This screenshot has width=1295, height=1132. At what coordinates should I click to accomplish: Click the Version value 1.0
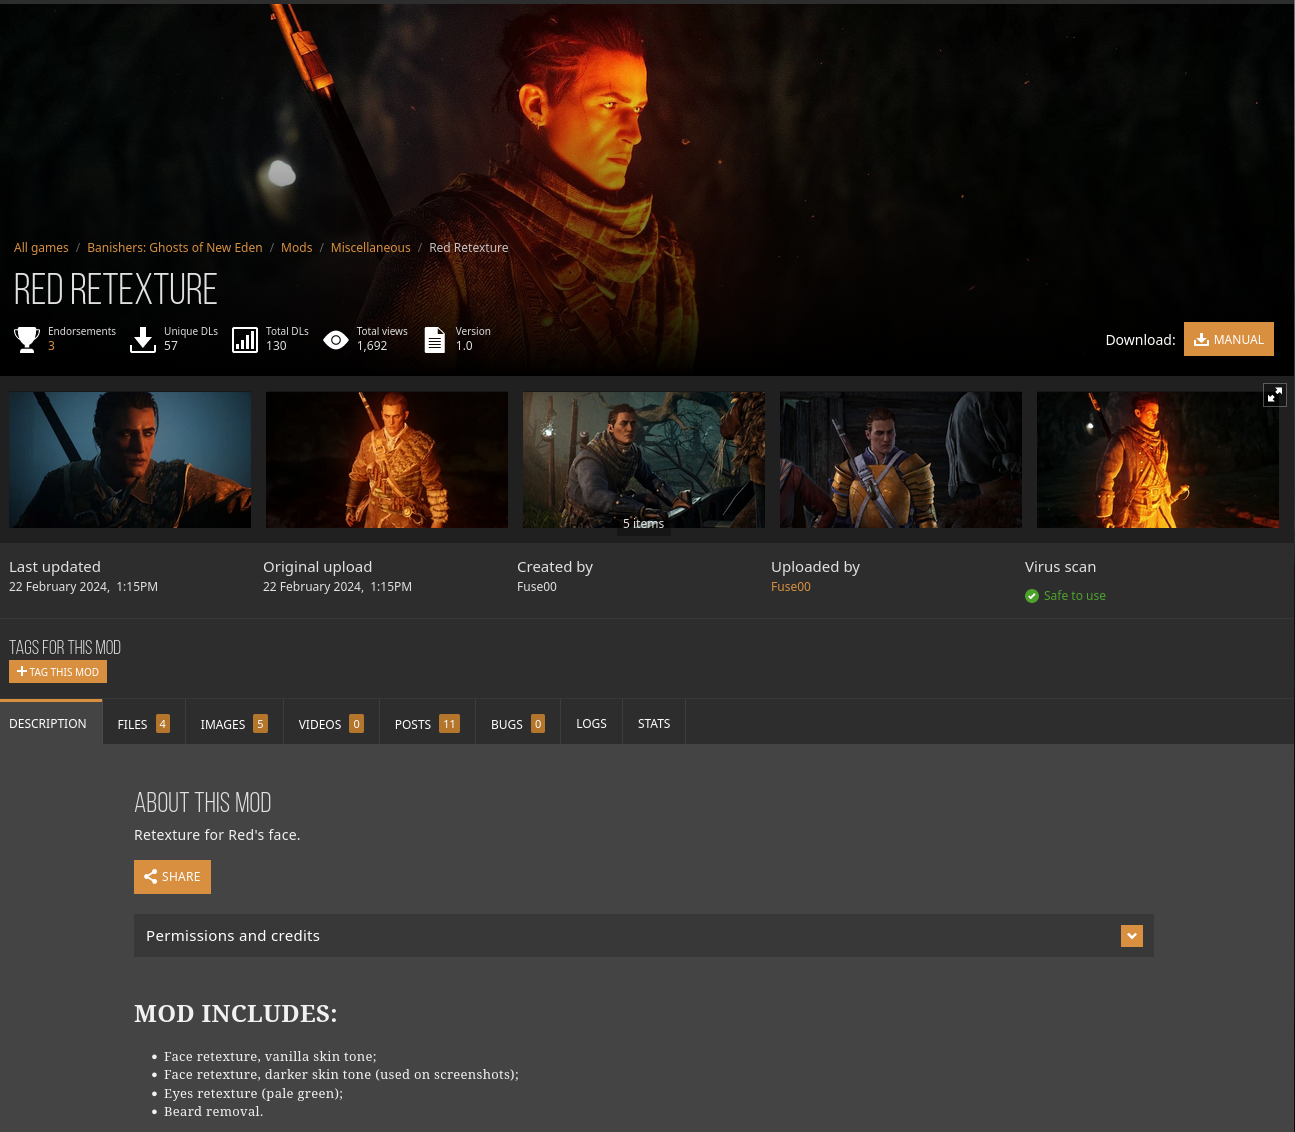(x=464, y=346)
